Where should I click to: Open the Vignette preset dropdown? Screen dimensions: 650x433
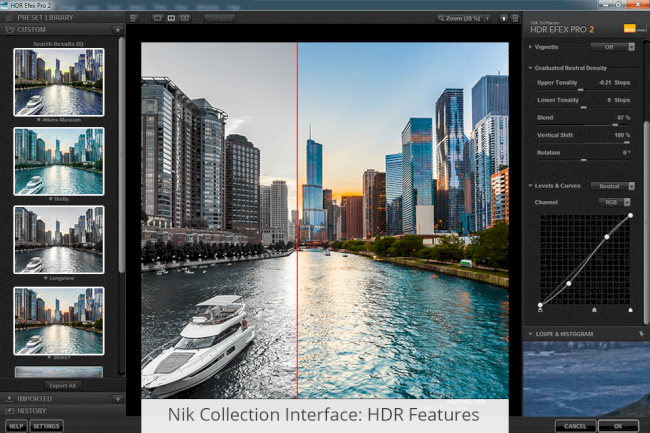point(613,47)
